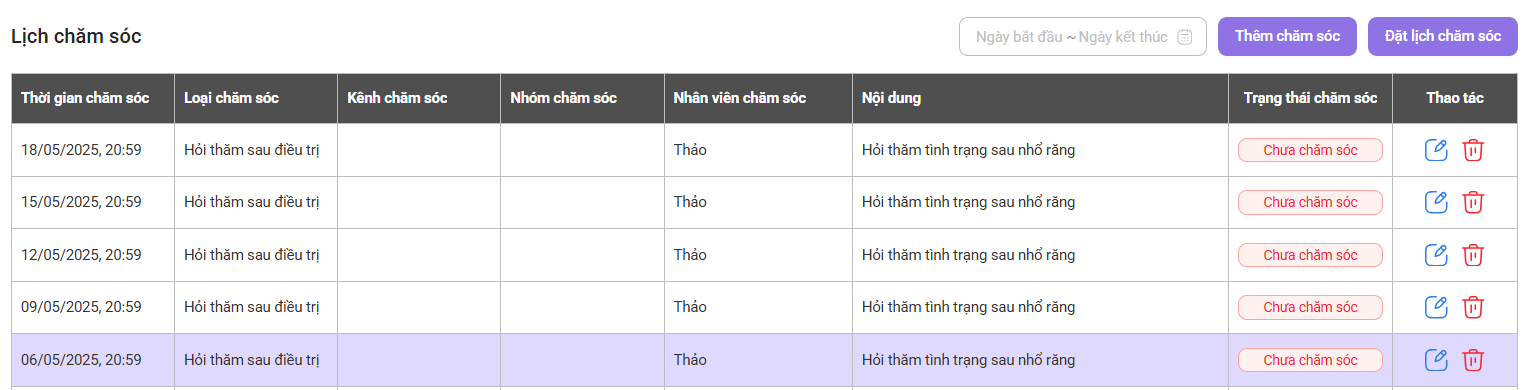The width and height of the screenshot is (1530, 390).
Task: Click Chưa chăm sóc status on 12/05/2025 row
Action: click(1310, 255)
